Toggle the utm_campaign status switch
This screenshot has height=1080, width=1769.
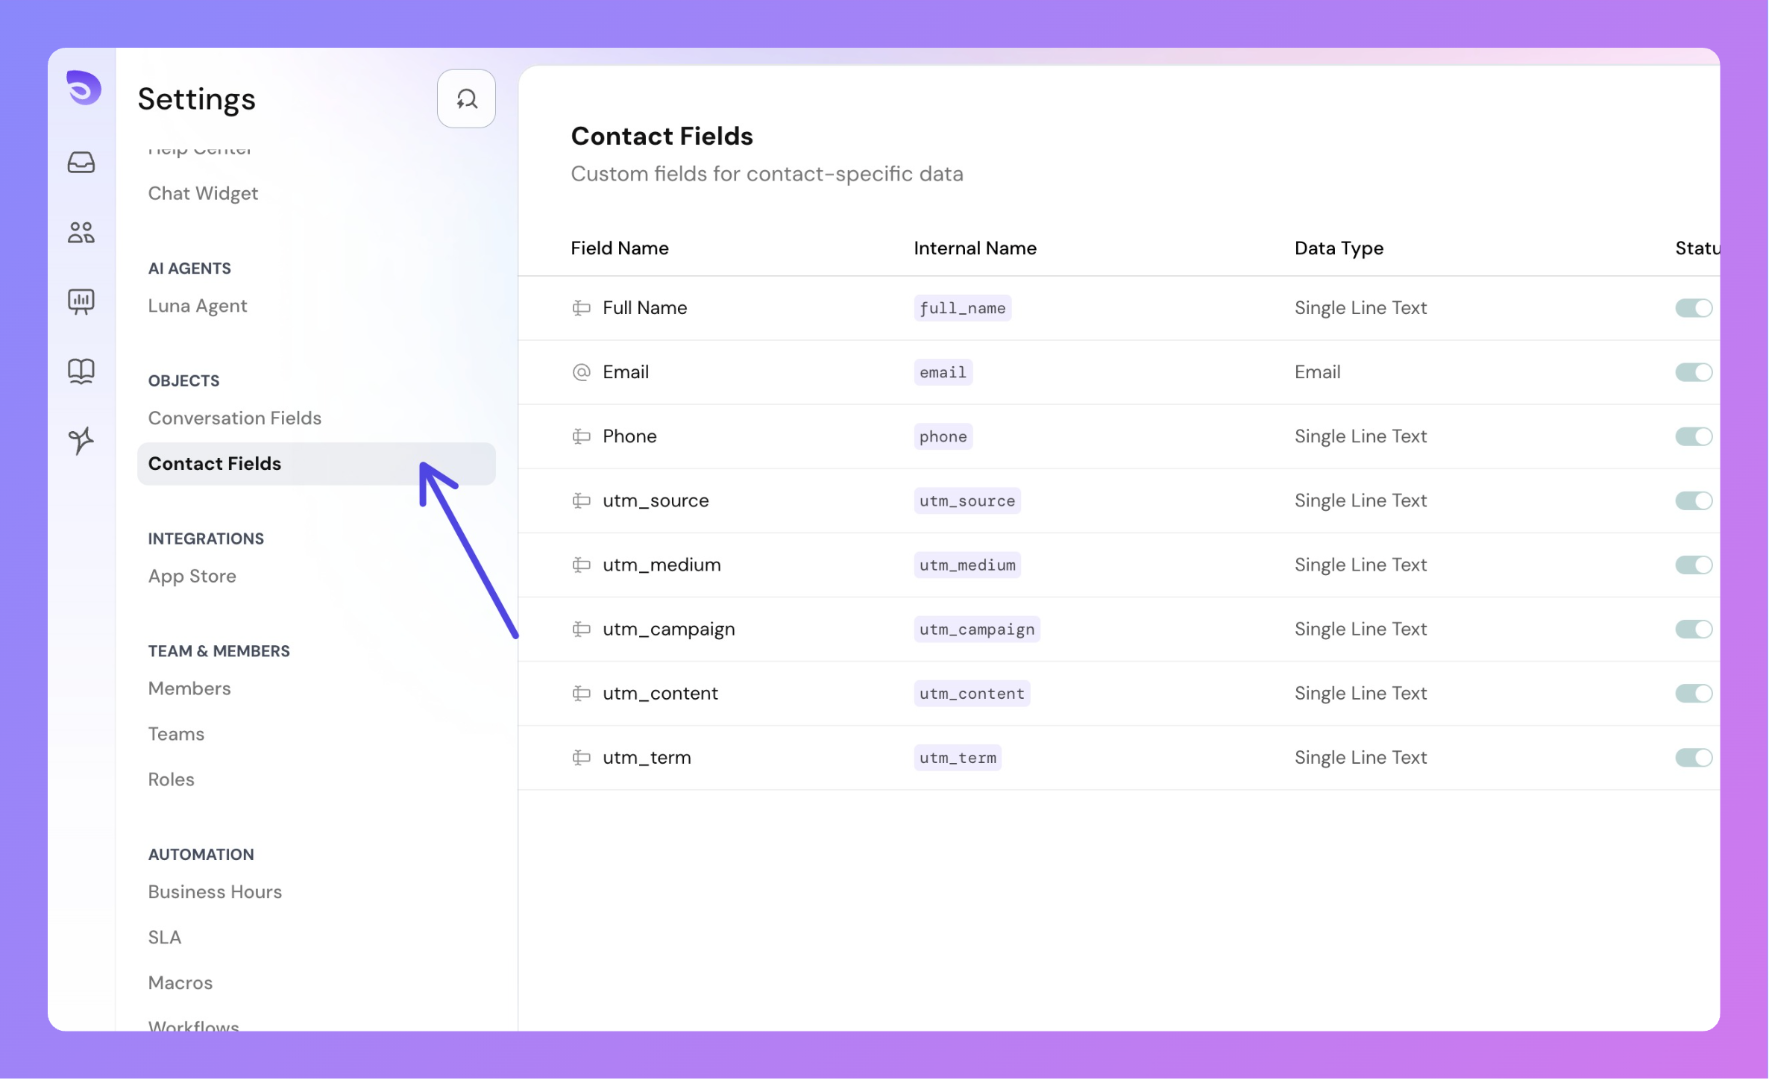pos(1693,629)
